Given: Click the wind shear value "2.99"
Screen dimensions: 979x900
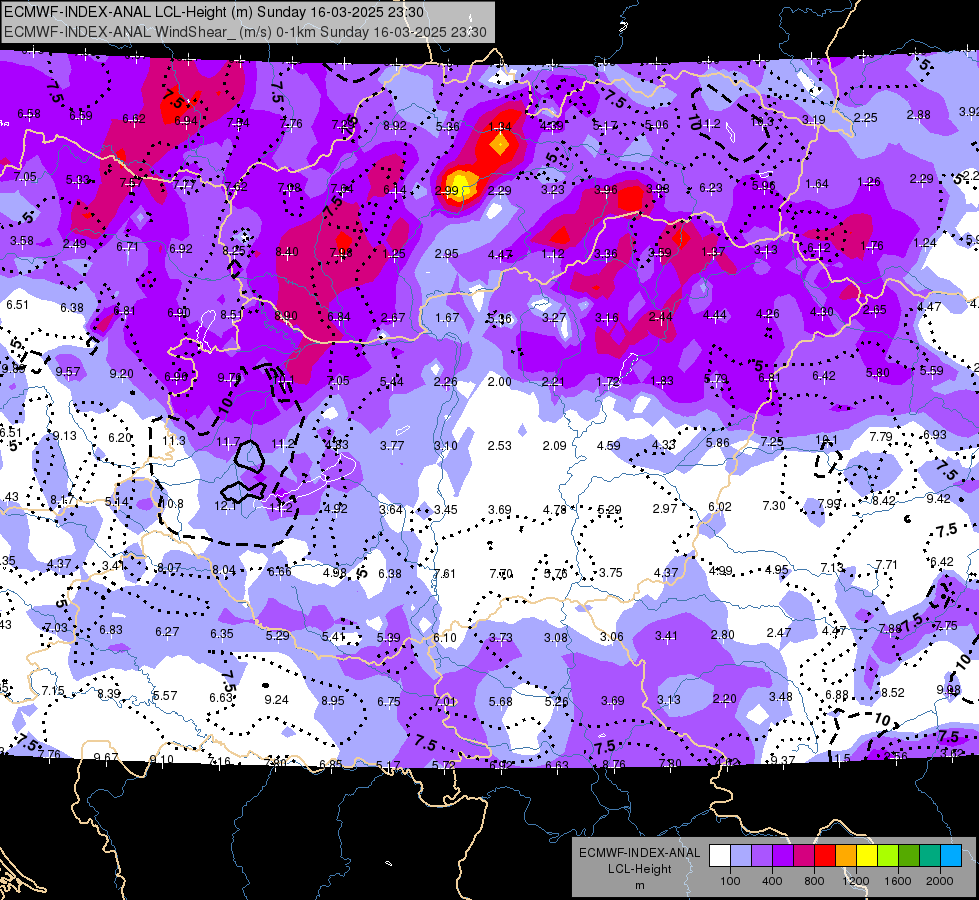Looking at the screenshot, I should click(446, 191).
